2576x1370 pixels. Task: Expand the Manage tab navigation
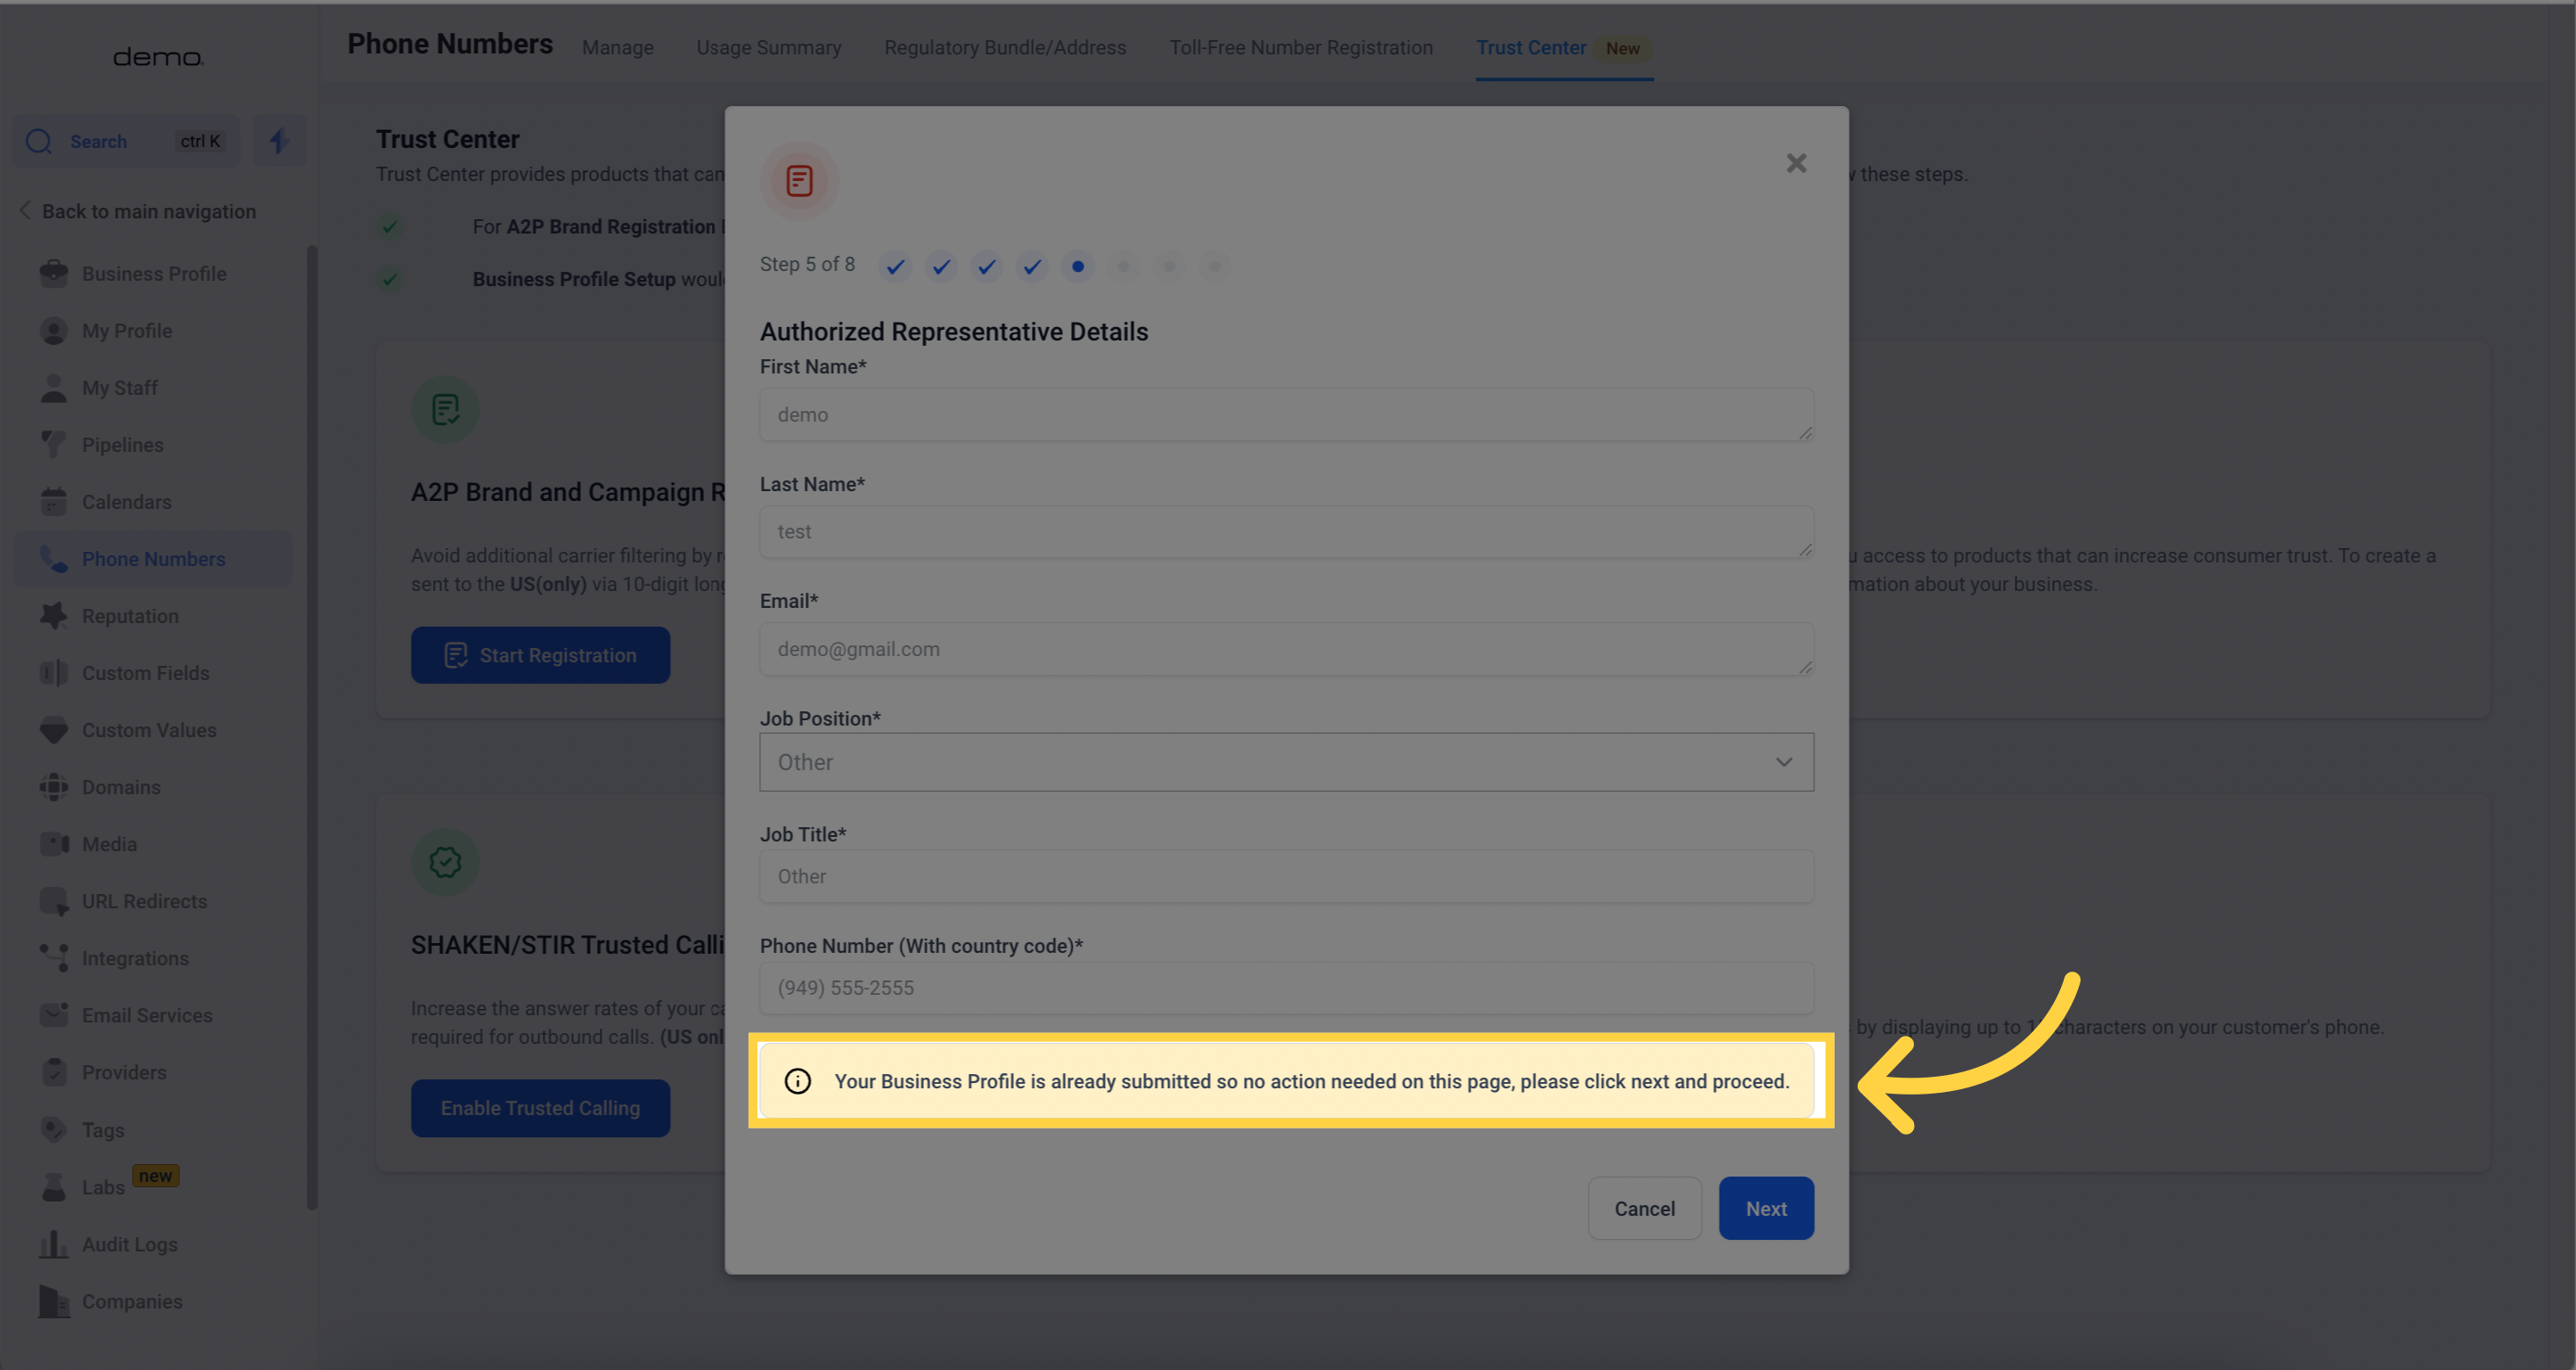point(617,48)
